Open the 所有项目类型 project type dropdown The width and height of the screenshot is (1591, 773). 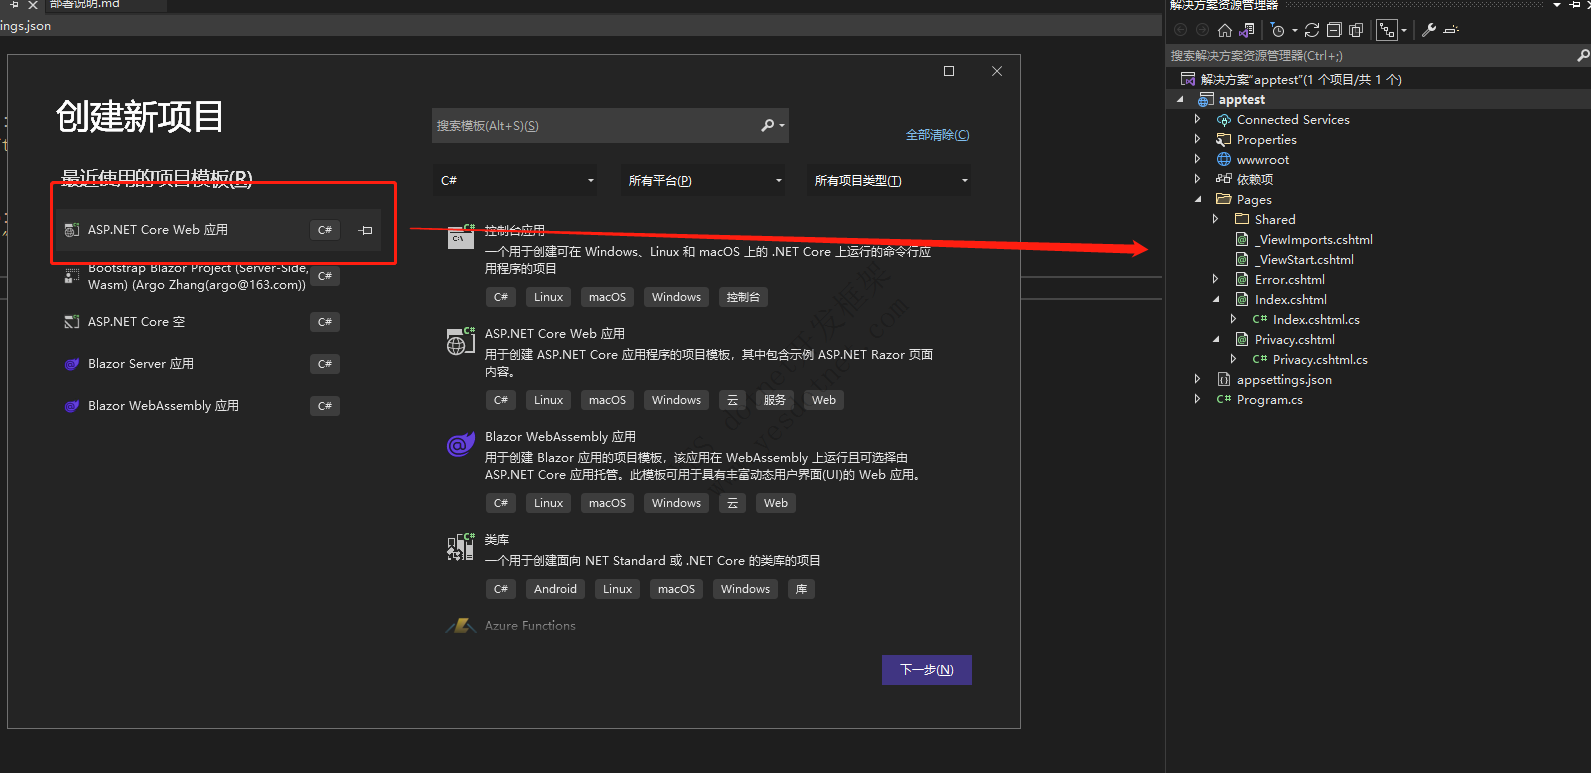click(890, 180)
